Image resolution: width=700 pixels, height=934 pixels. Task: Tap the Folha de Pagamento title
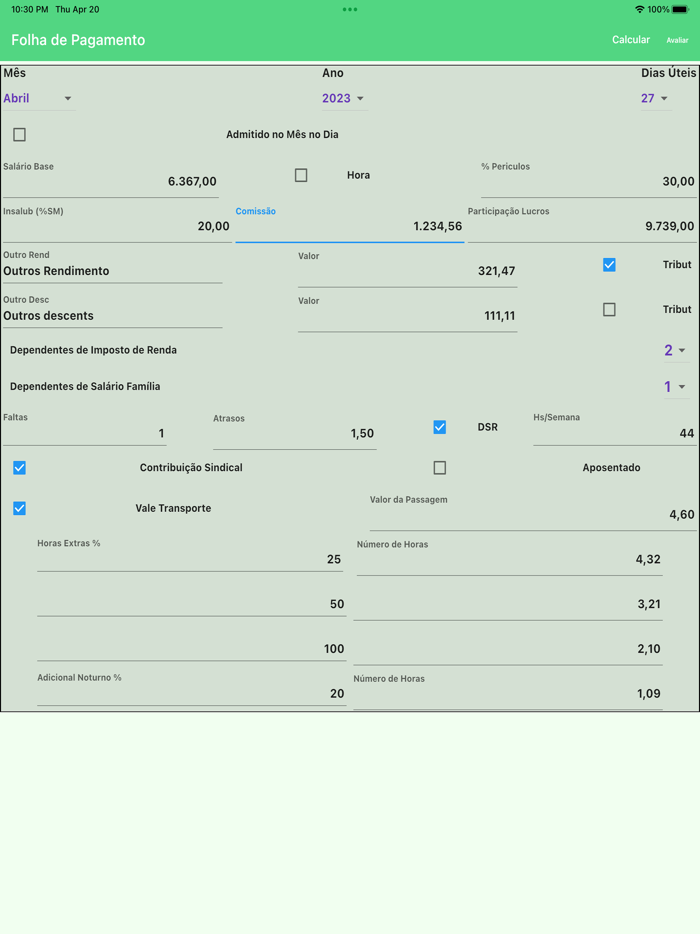(x=78, y=40)
